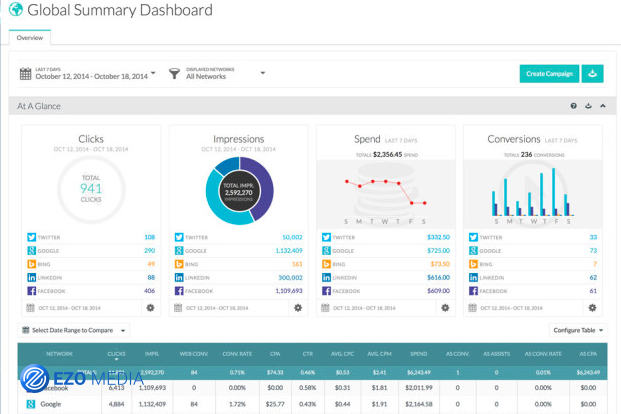The width and height of the screenshot is (621, 414).
Task: Click the funnel filter icon for Displayed Networks
Action: pyautogui.click(x=174, y=73)
